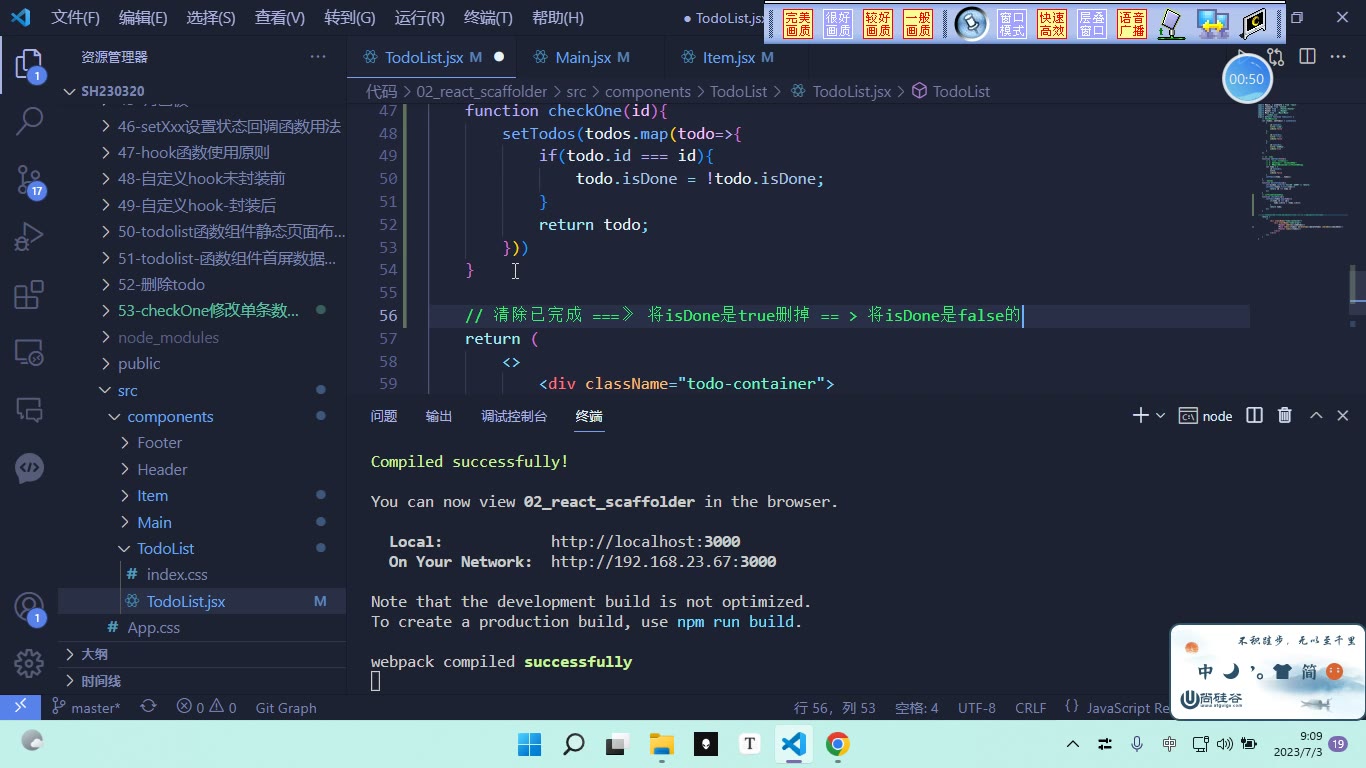Kill terminal with trash icon
1366x768 pixels.
tap(1285, 416)
